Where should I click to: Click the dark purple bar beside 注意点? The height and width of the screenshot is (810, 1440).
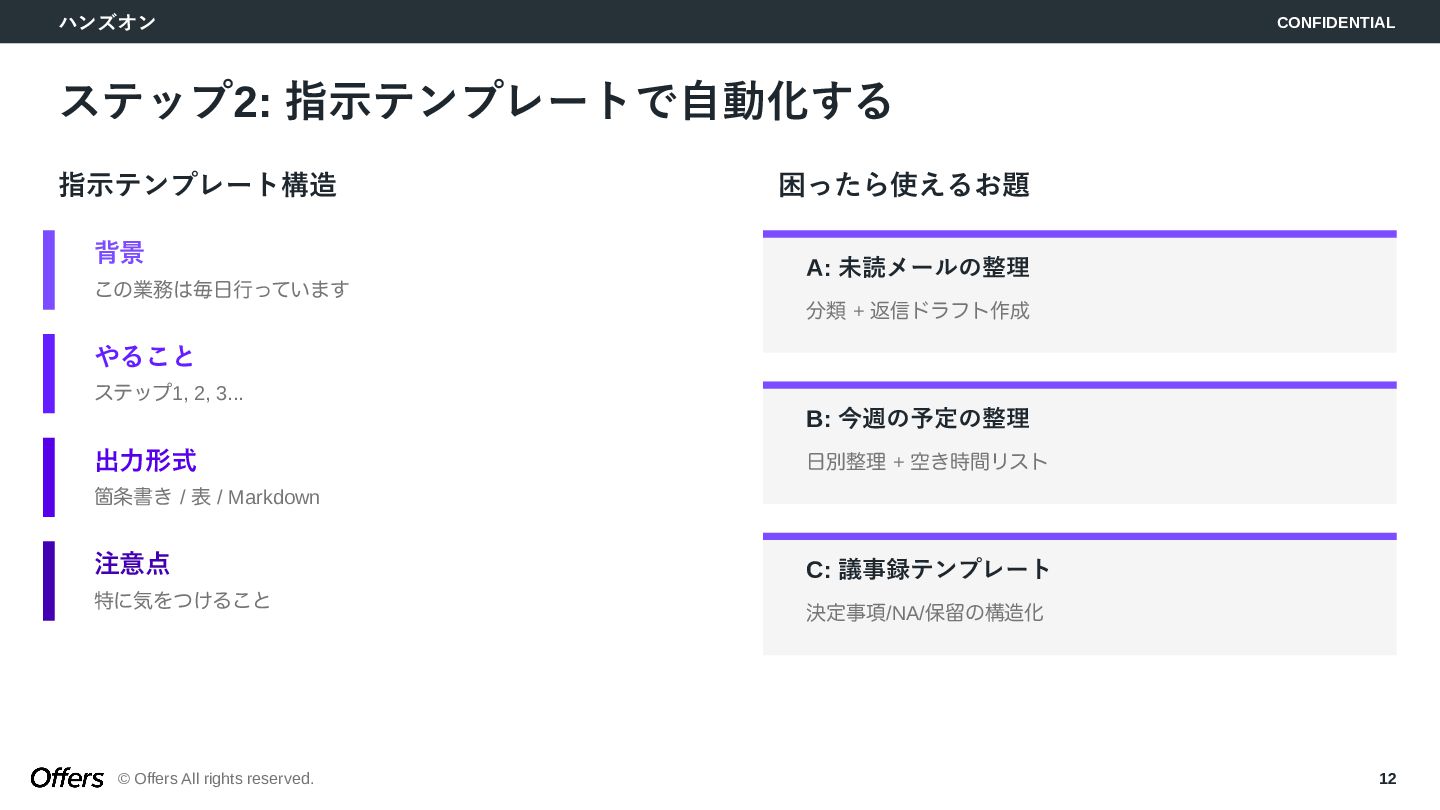click(x=49, y=581)
